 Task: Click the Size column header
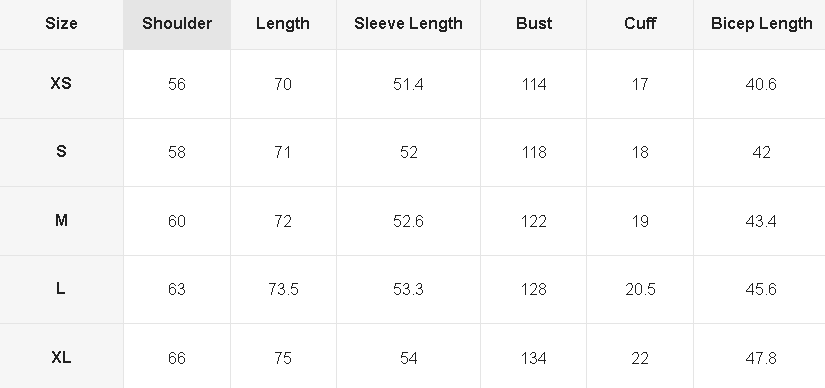point(62,24)
